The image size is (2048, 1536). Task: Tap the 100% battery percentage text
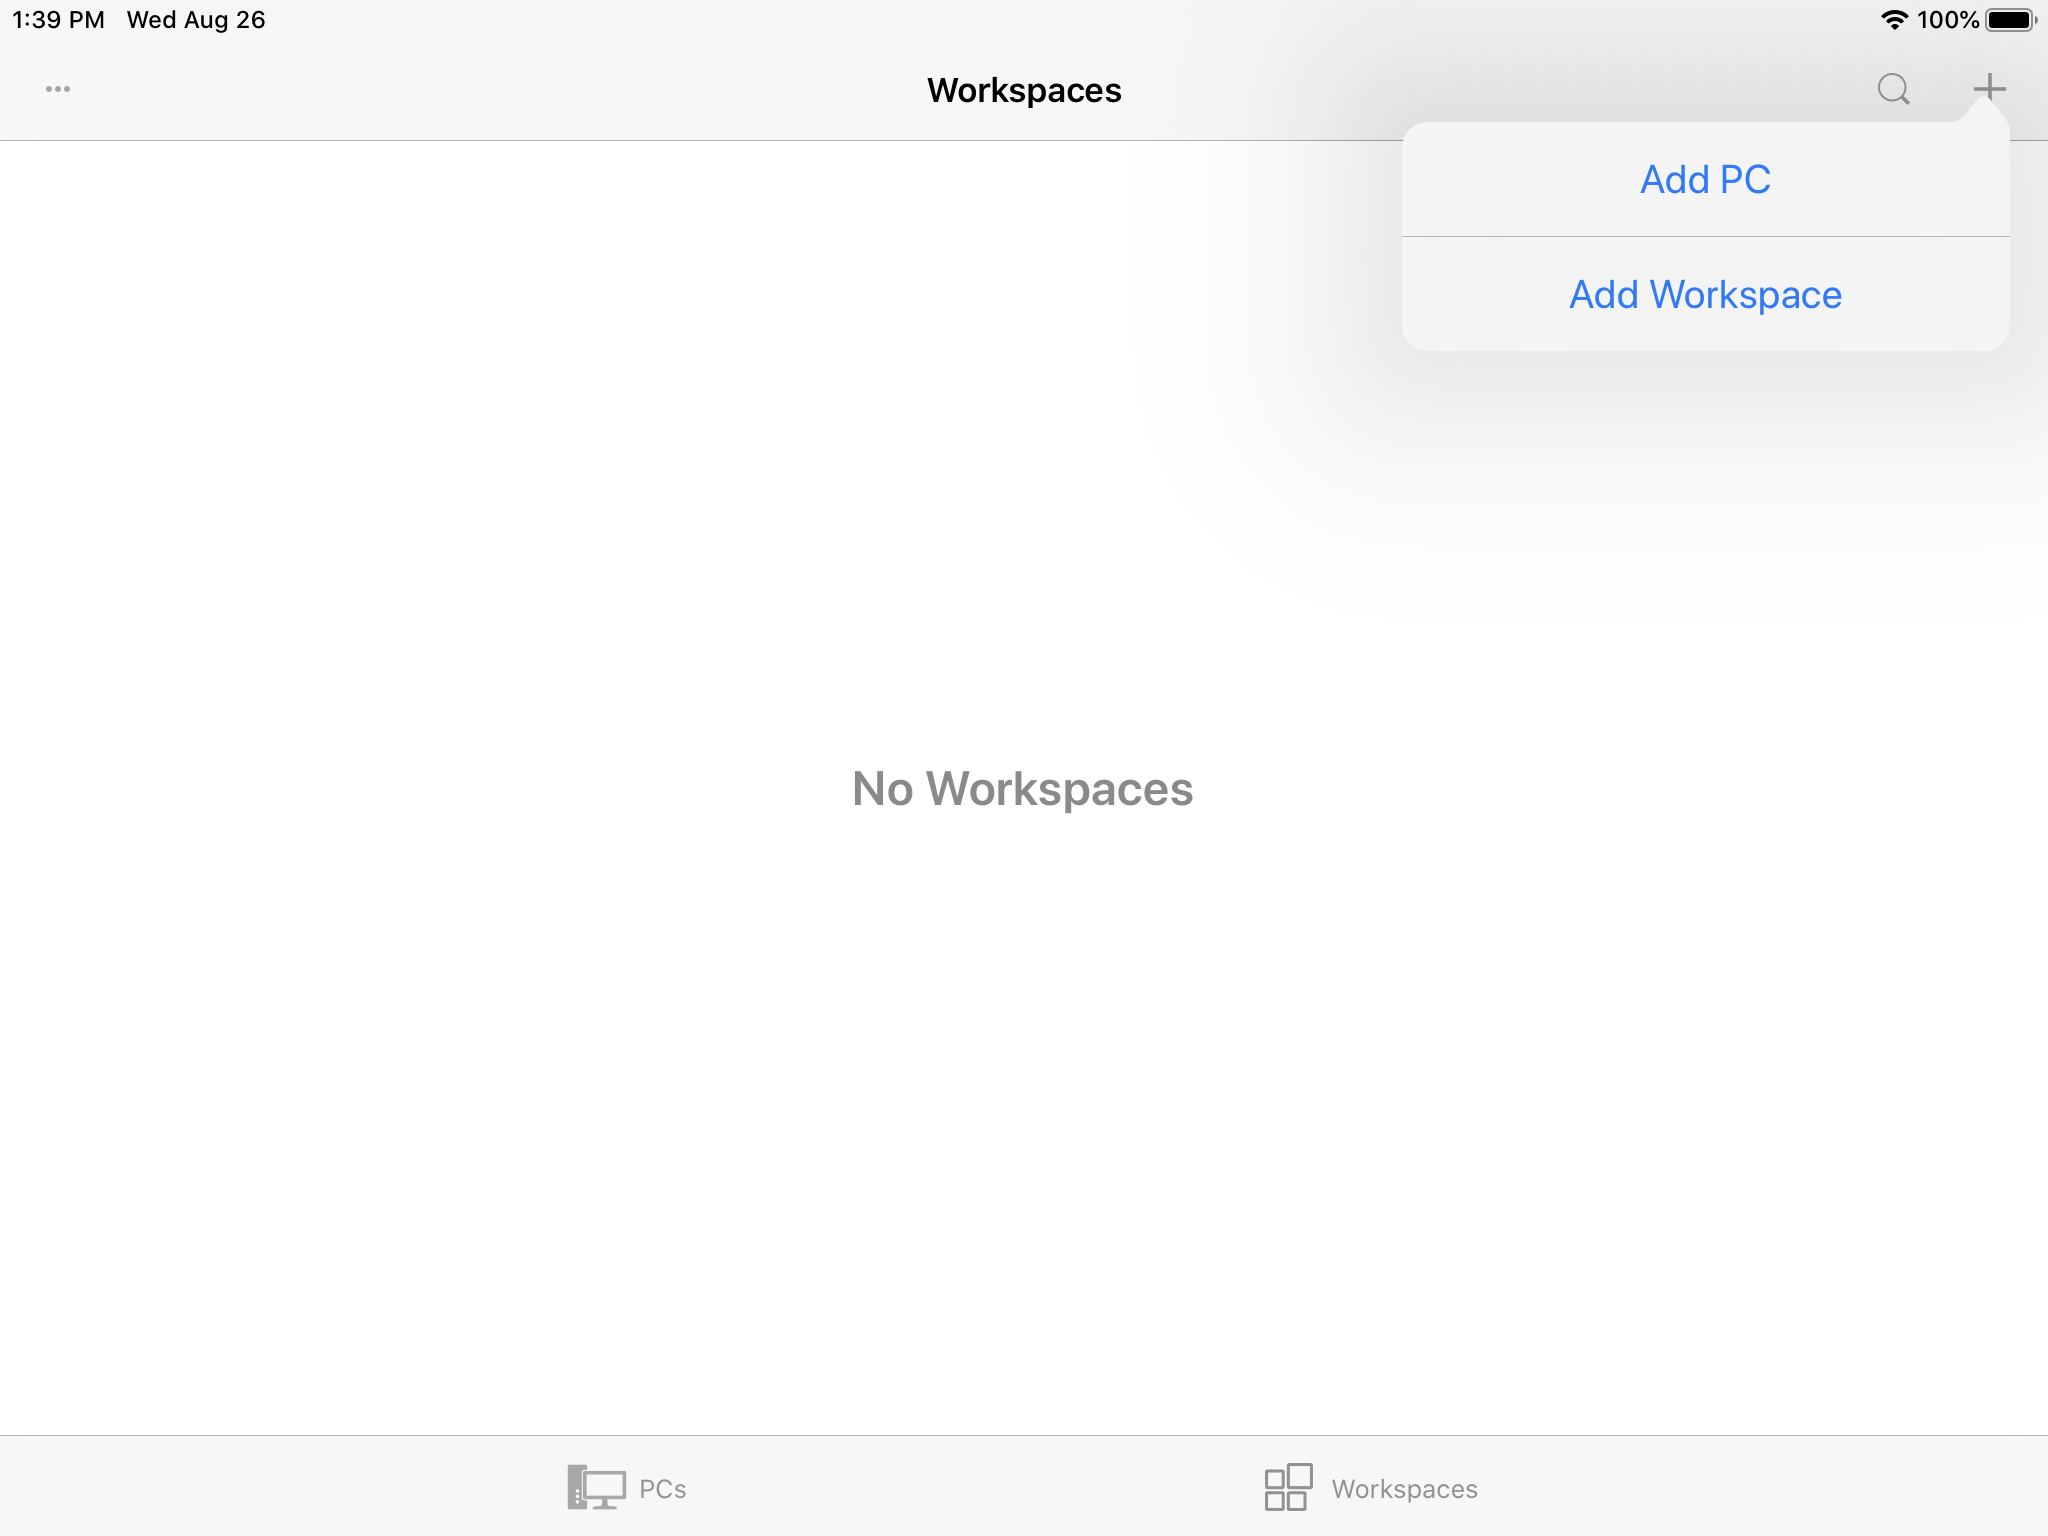[x=1947, y=20]
